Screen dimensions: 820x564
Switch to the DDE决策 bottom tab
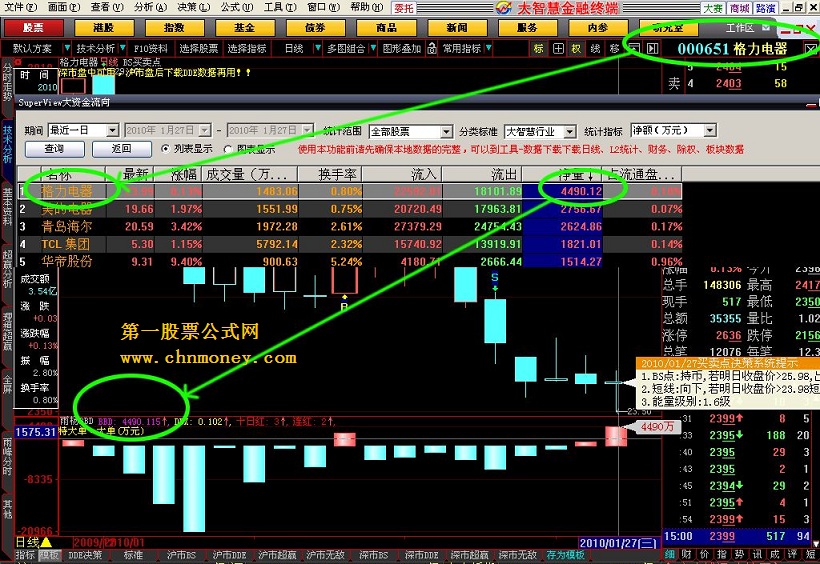click(85, 555)
